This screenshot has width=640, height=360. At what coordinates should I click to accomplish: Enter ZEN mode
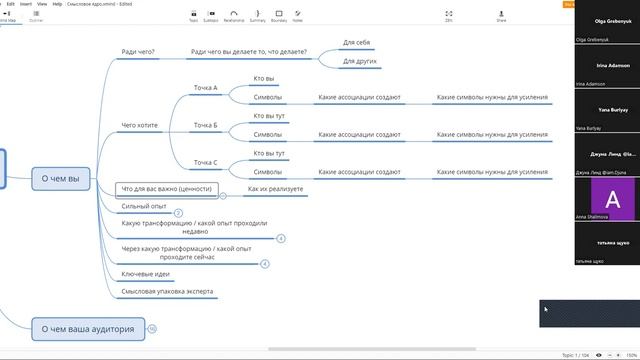[x=449, y=16]
